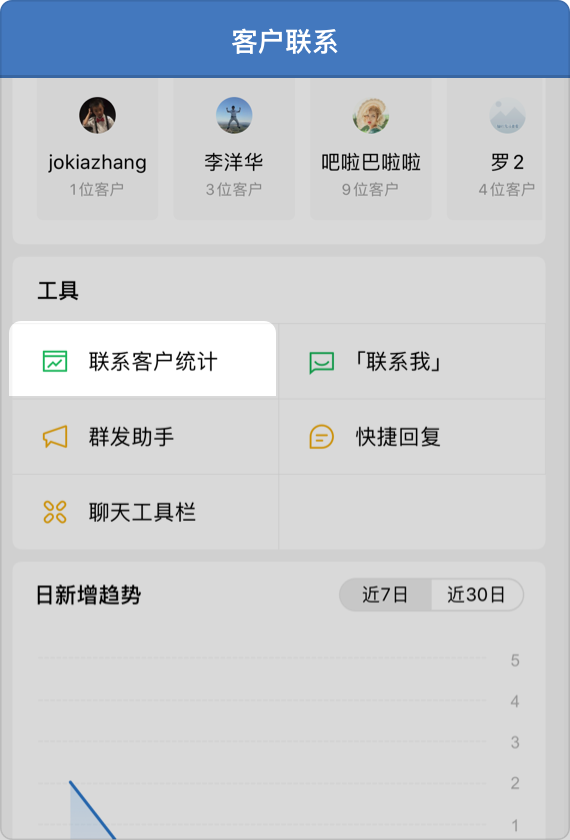Viewport: 570px width, 840px height.
Task: Tap 吧啦巴啦啦's avatar image
Action: tap(371, 115)
